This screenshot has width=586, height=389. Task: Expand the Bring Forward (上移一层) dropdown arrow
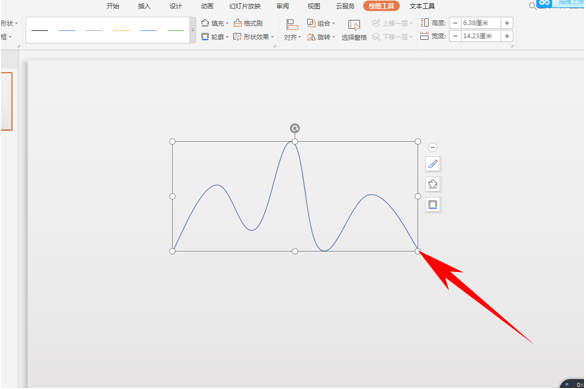411,24
